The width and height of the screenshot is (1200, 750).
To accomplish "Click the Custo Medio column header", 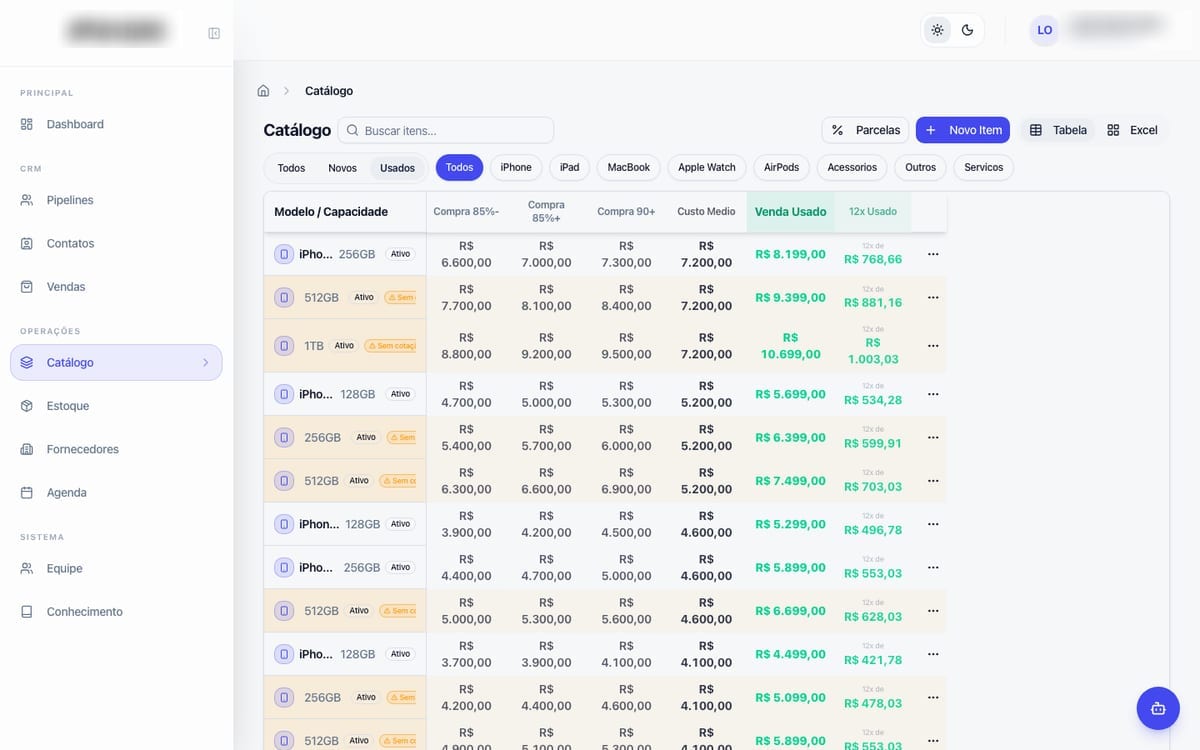I will 706,212.
